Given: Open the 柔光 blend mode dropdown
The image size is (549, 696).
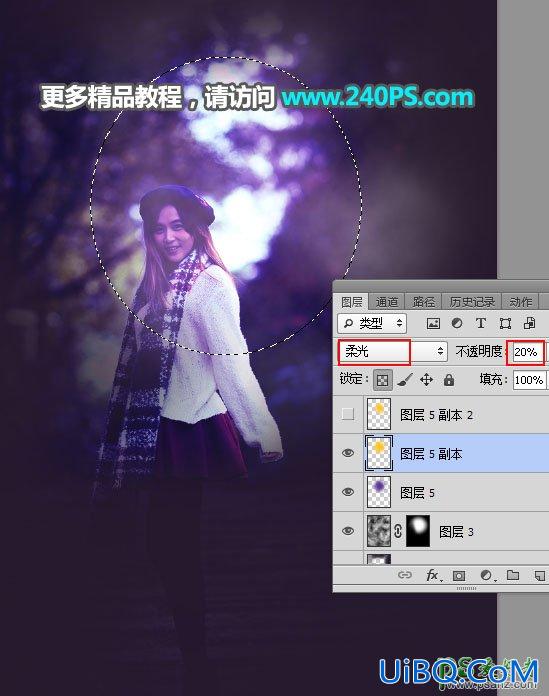Looking at the screenshot, I should [x=392, y=352].
